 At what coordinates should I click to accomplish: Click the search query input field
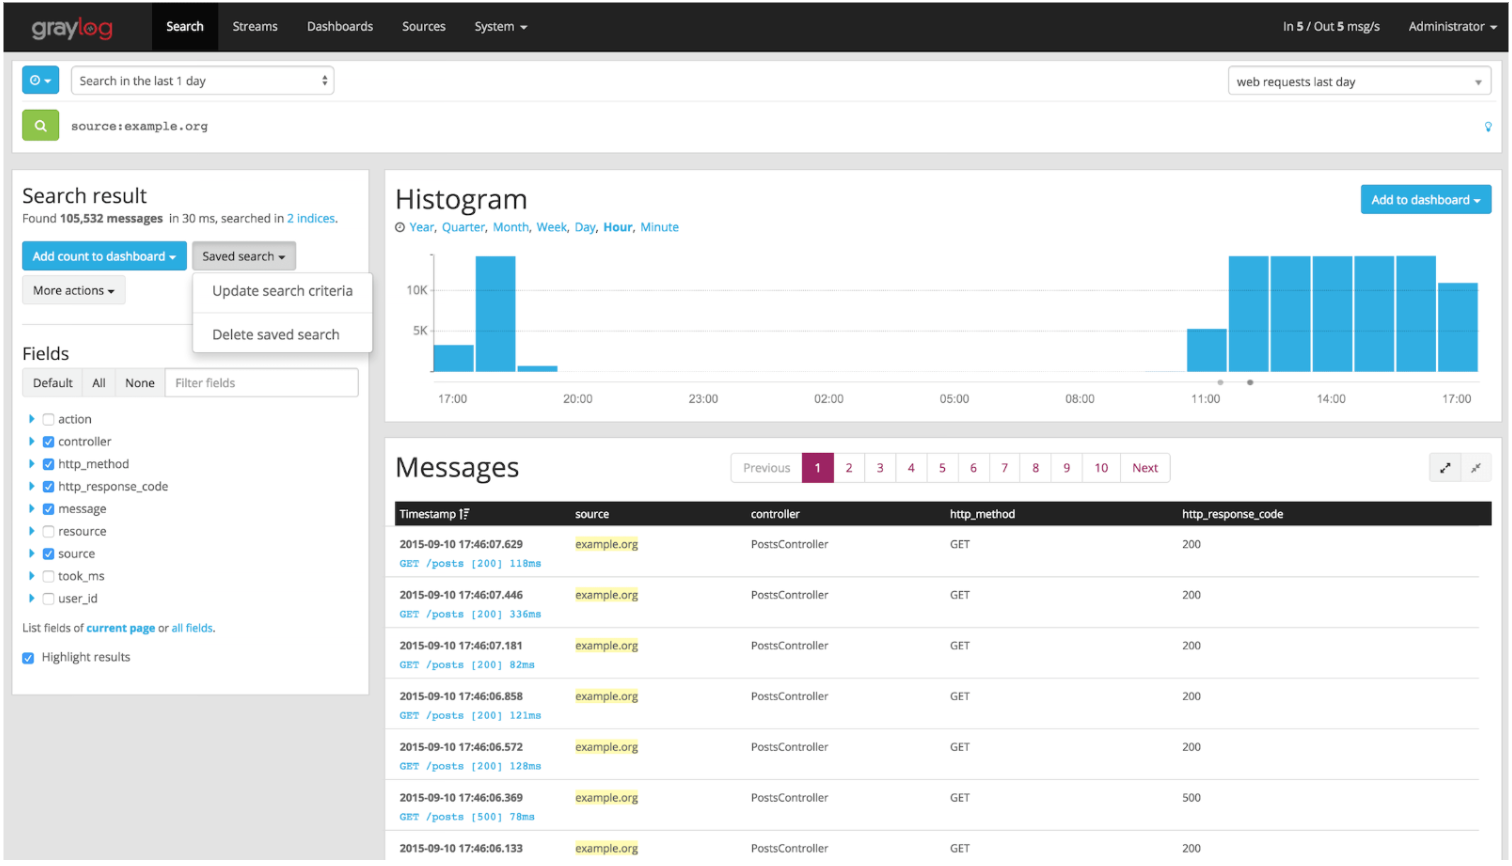770,127
